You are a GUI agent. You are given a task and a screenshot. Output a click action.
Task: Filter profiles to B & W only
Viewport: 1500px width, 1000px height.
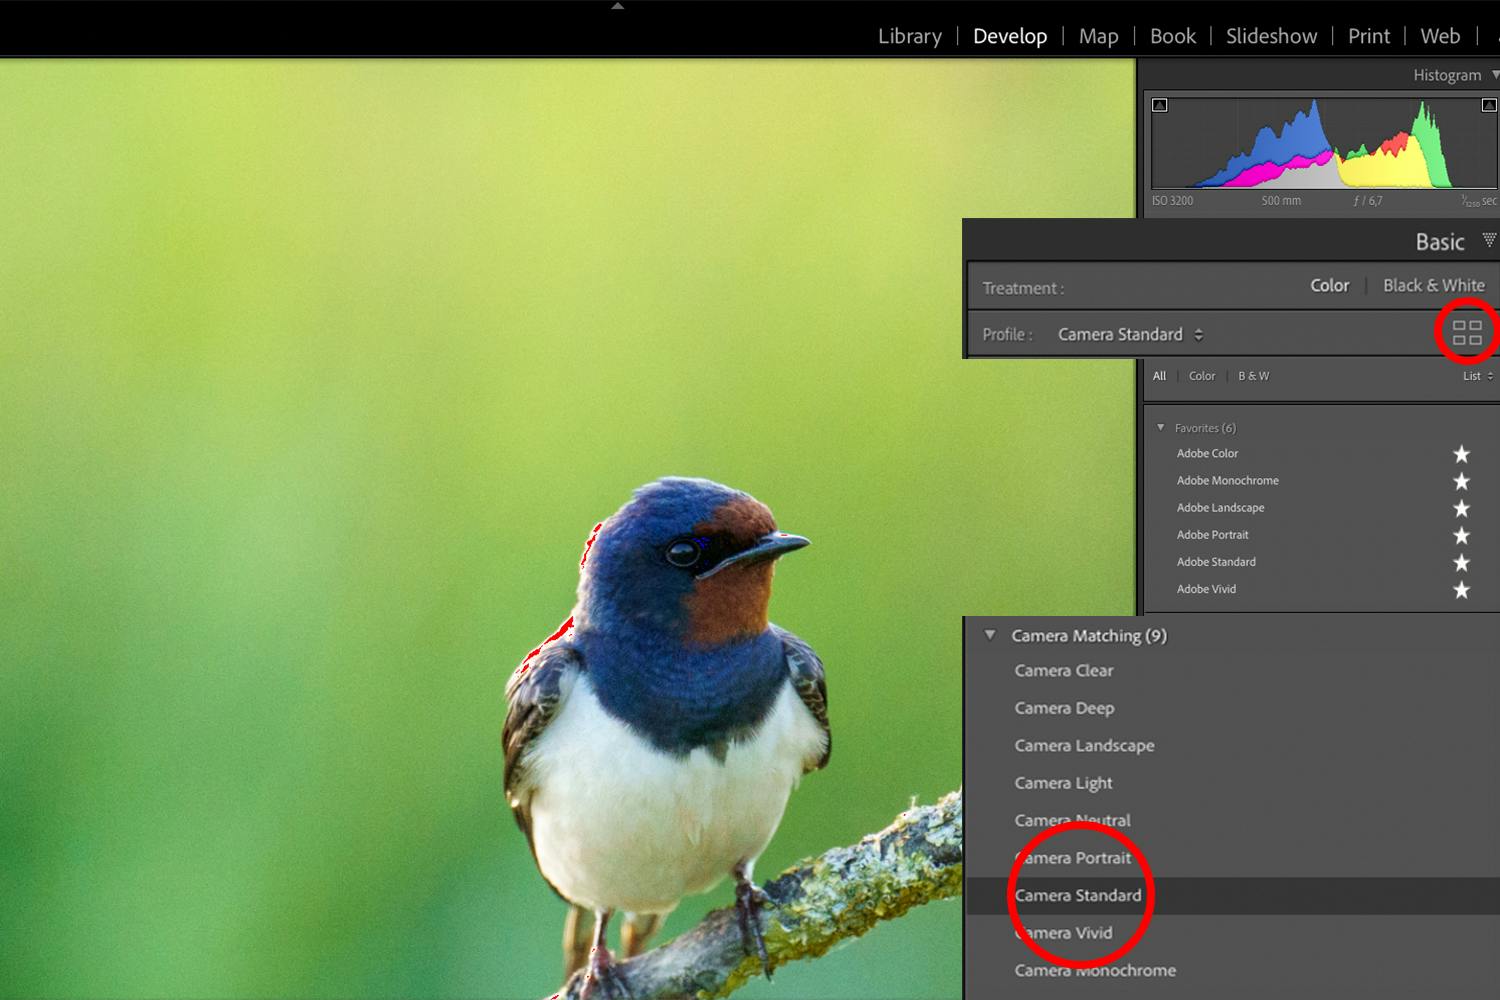click(1253, 376)
